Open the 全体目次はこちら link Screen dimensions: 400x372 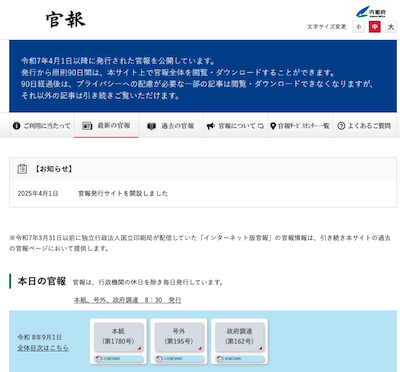tap(43, 348)
